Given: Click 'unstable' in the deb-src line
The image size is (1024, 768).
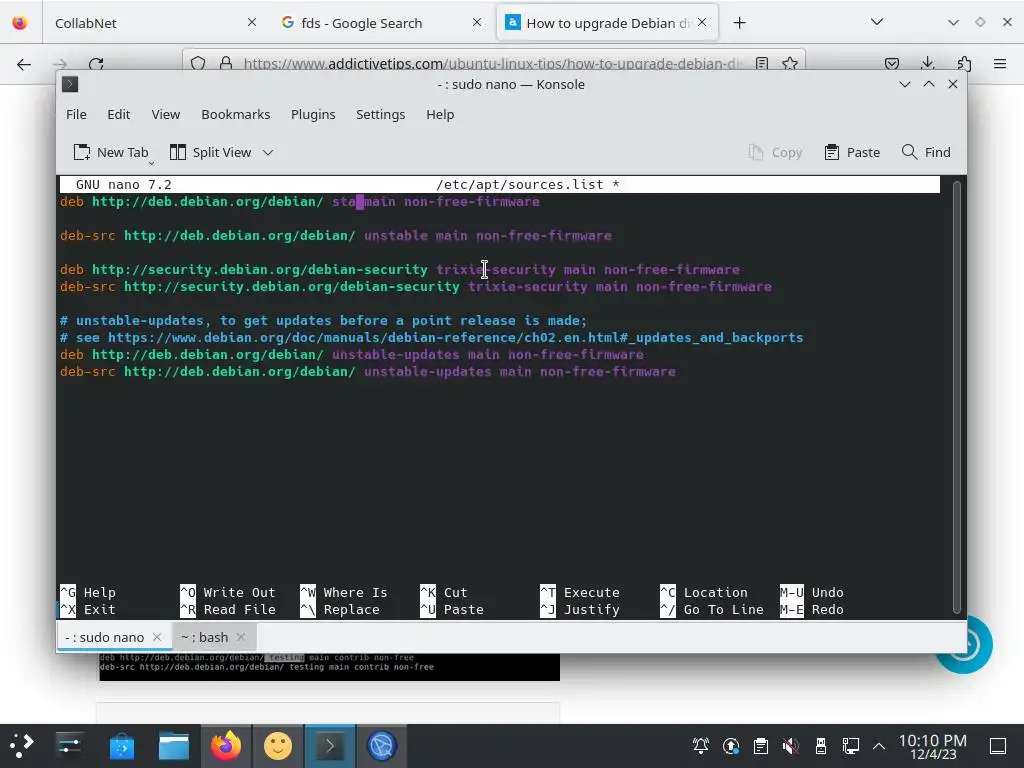Looking at the screenshot, I should point(396,236).
